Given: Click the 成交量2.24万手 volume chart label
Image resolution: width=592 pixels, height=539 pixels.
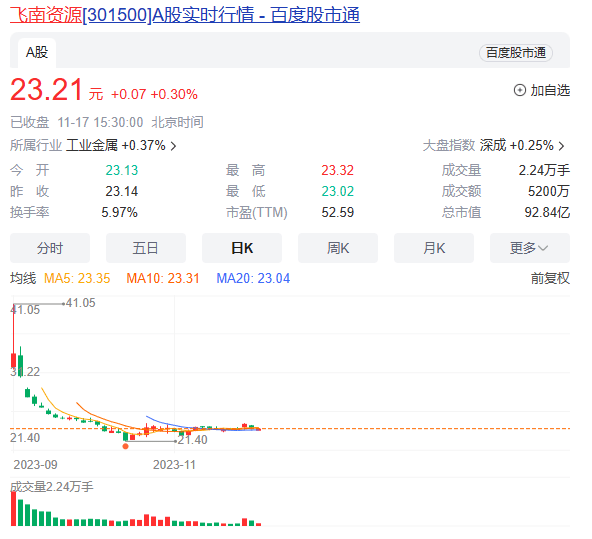Looking at the screenshot, I should pos(52,487).
